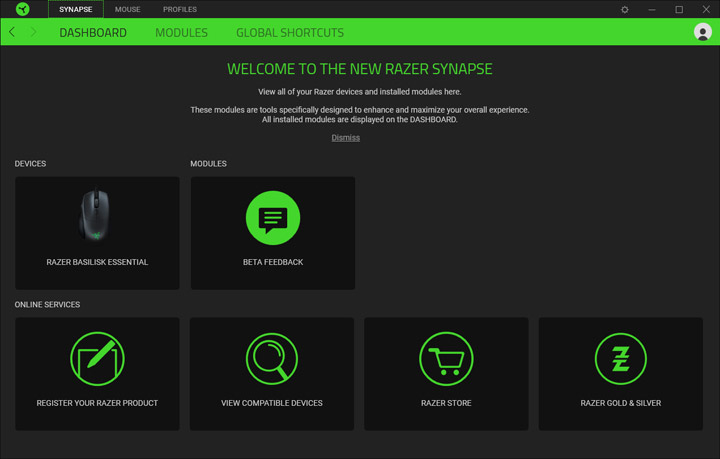Maximize the Synapse window

[679, 9]
